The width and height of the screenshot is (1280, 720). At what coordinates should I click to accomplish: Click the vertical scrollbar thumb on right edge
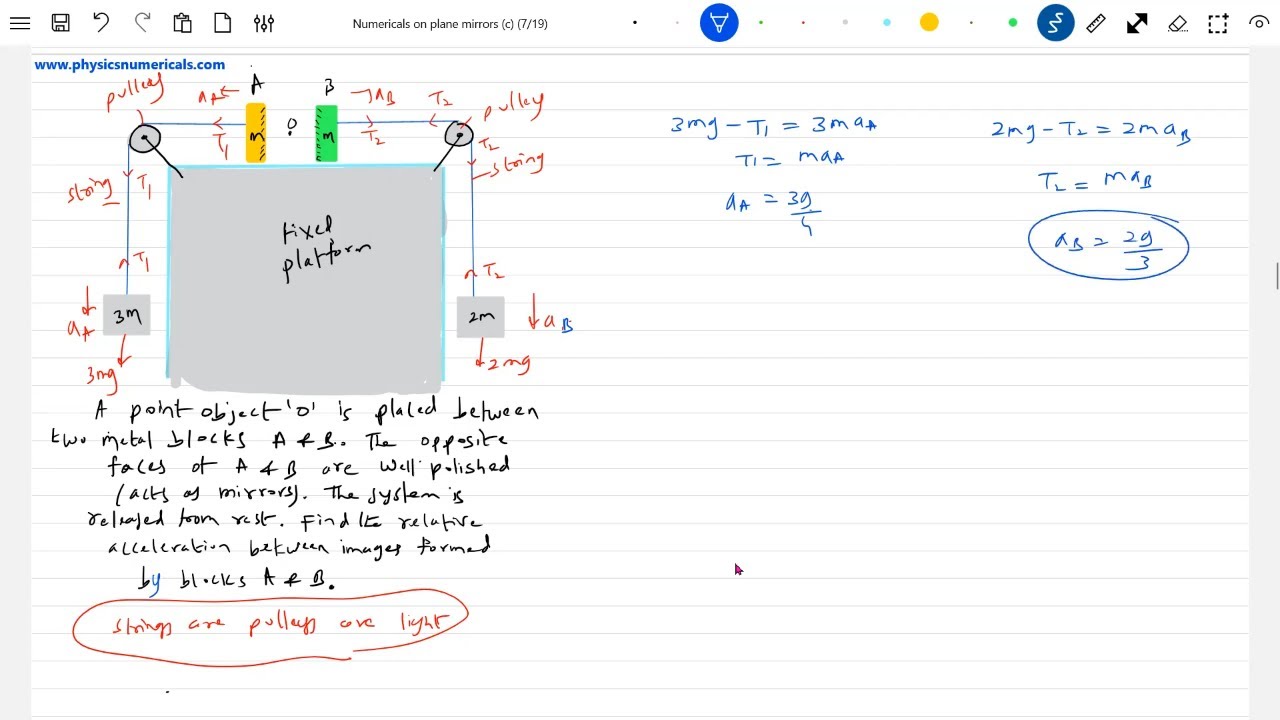coord(1275,275)
